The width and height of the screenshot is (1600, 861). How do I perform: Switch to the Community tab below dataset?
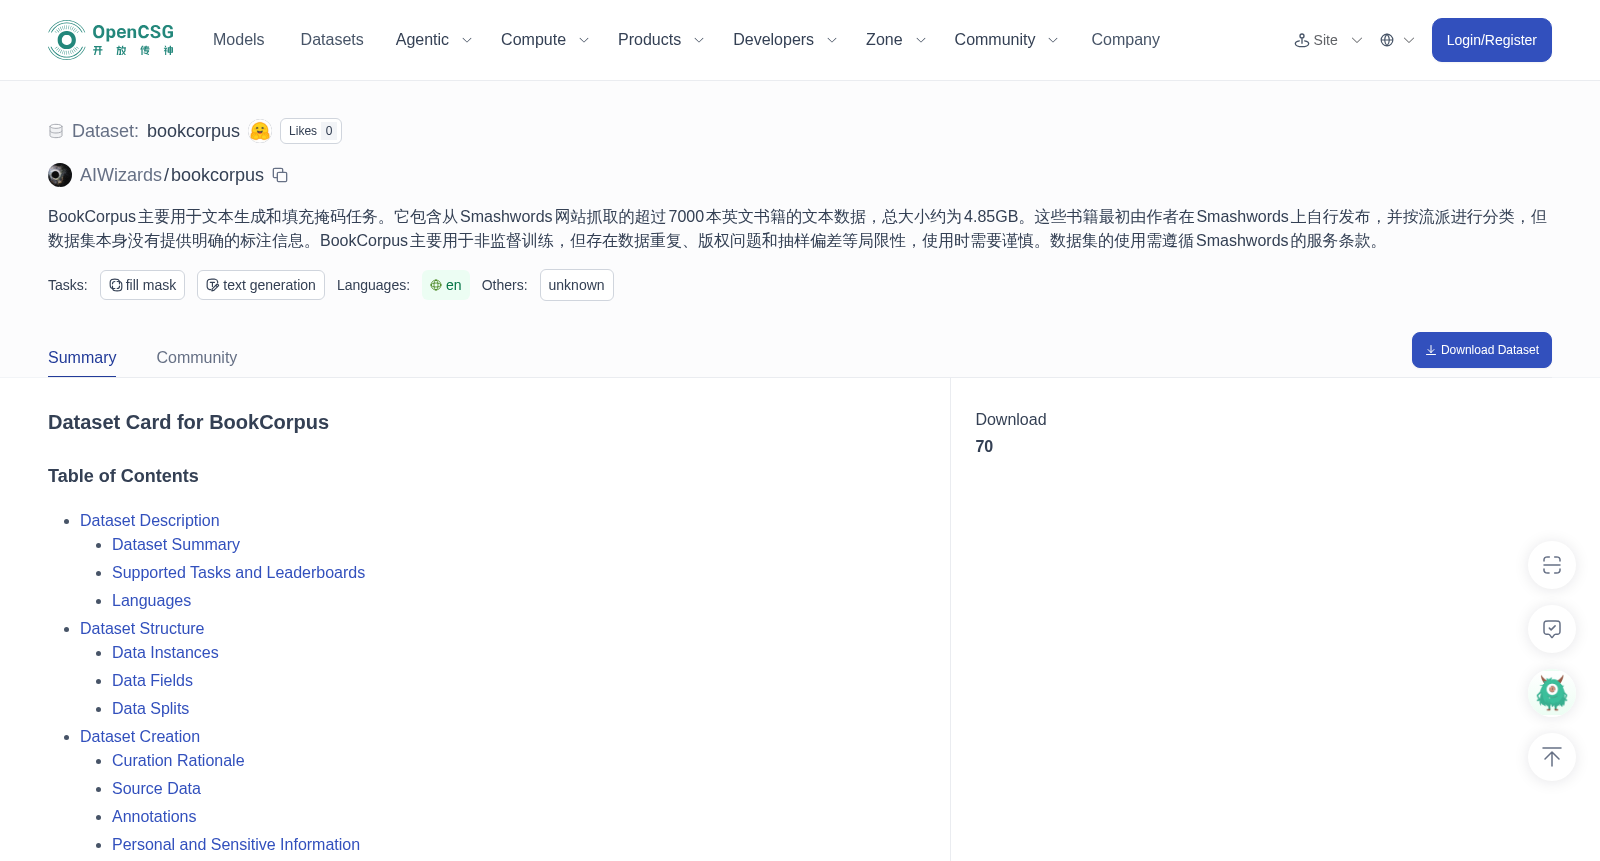click(x=197, y=357)
